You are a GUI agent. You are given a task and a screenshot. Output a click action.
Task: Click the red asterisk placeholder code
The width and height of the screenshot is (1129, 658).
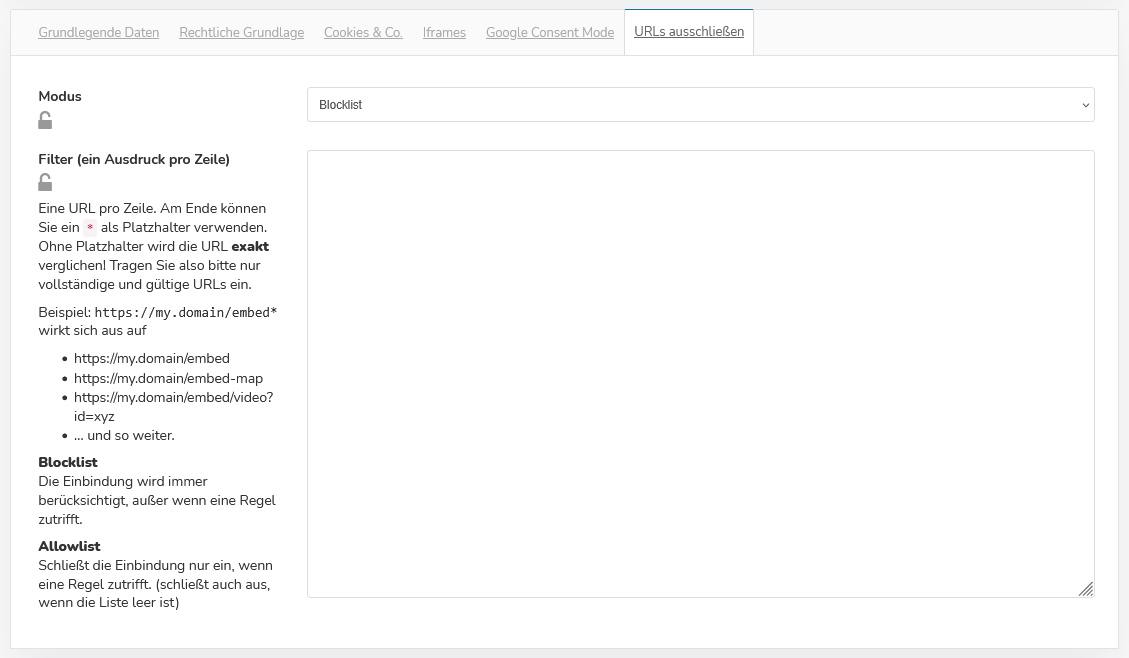[x=91, y=228]
